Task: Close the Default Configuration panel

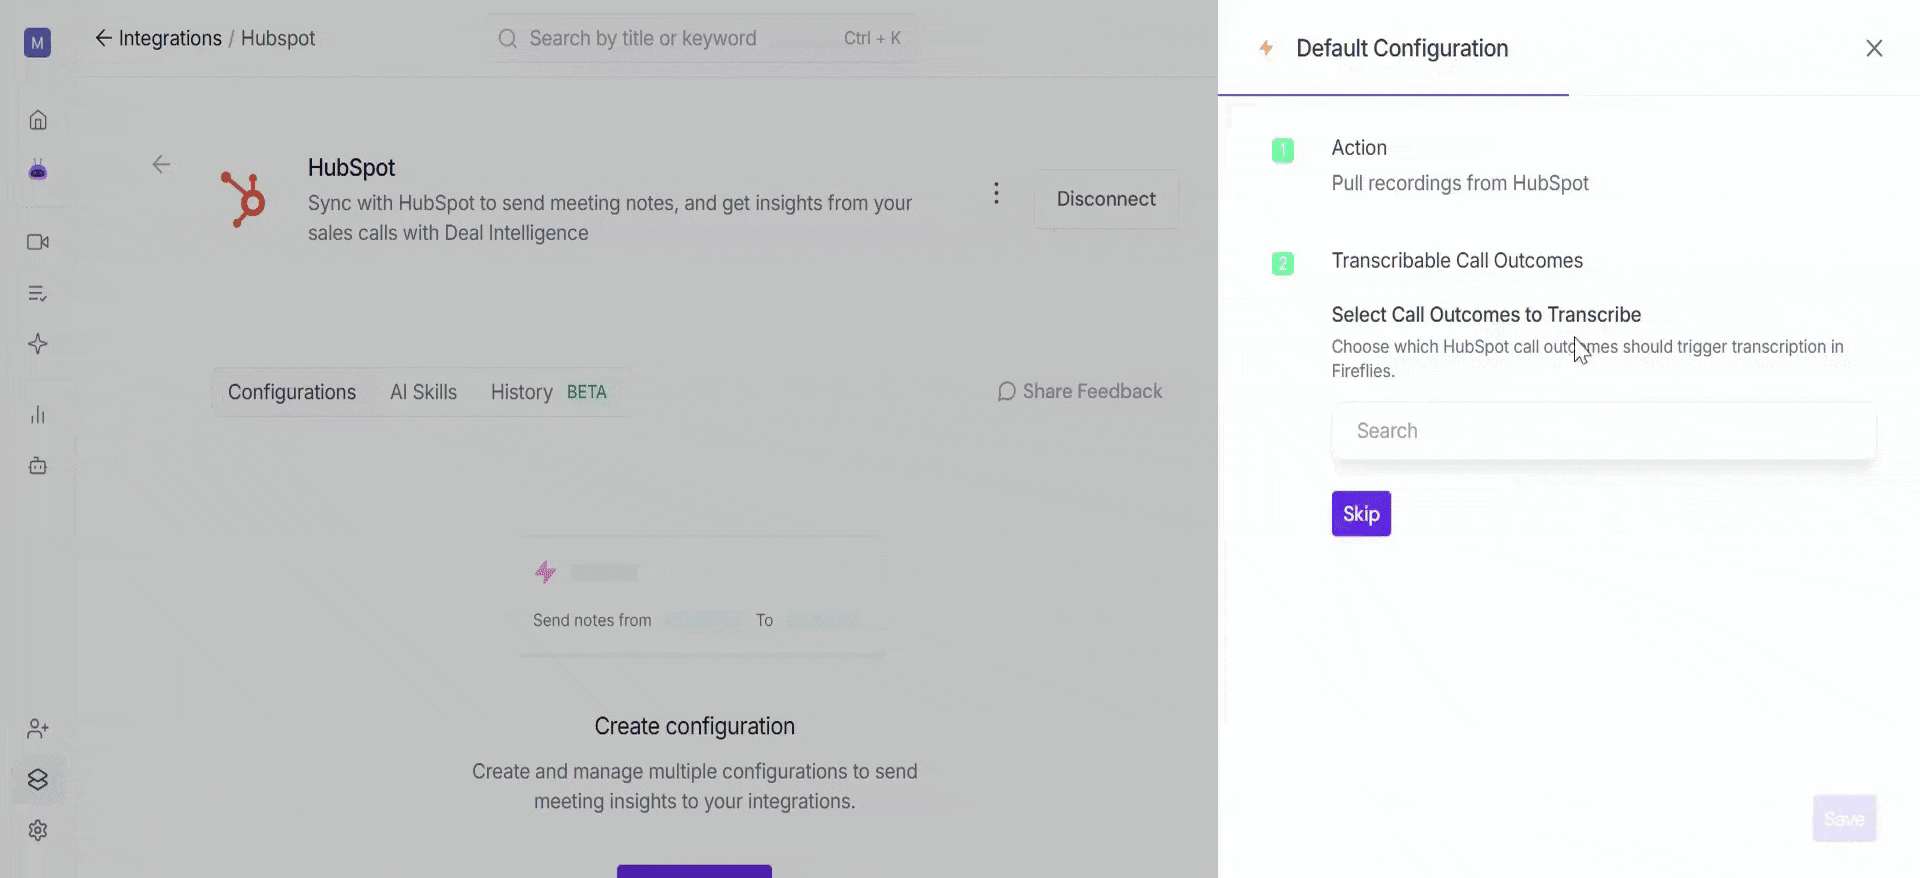Action: (1874, 48)
